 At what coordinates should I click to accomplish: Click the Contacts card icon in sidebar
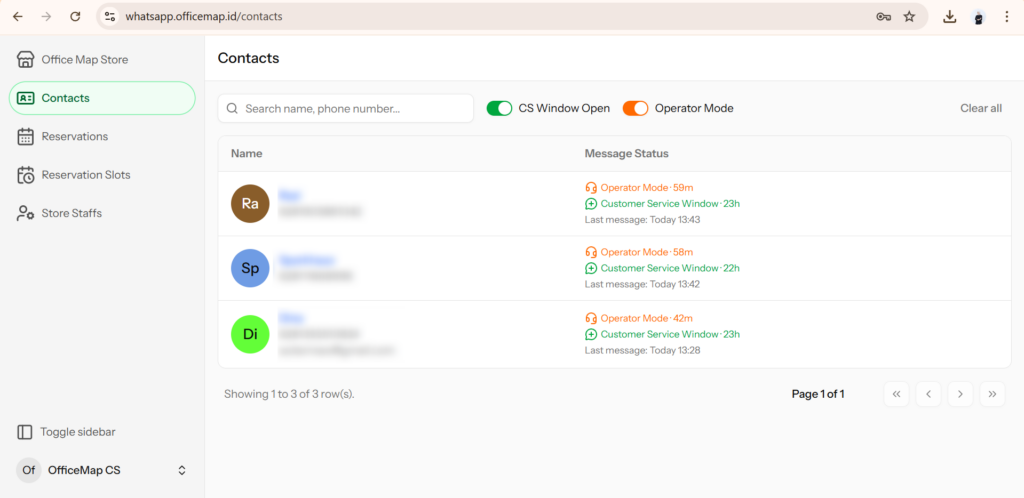[25, 98]
